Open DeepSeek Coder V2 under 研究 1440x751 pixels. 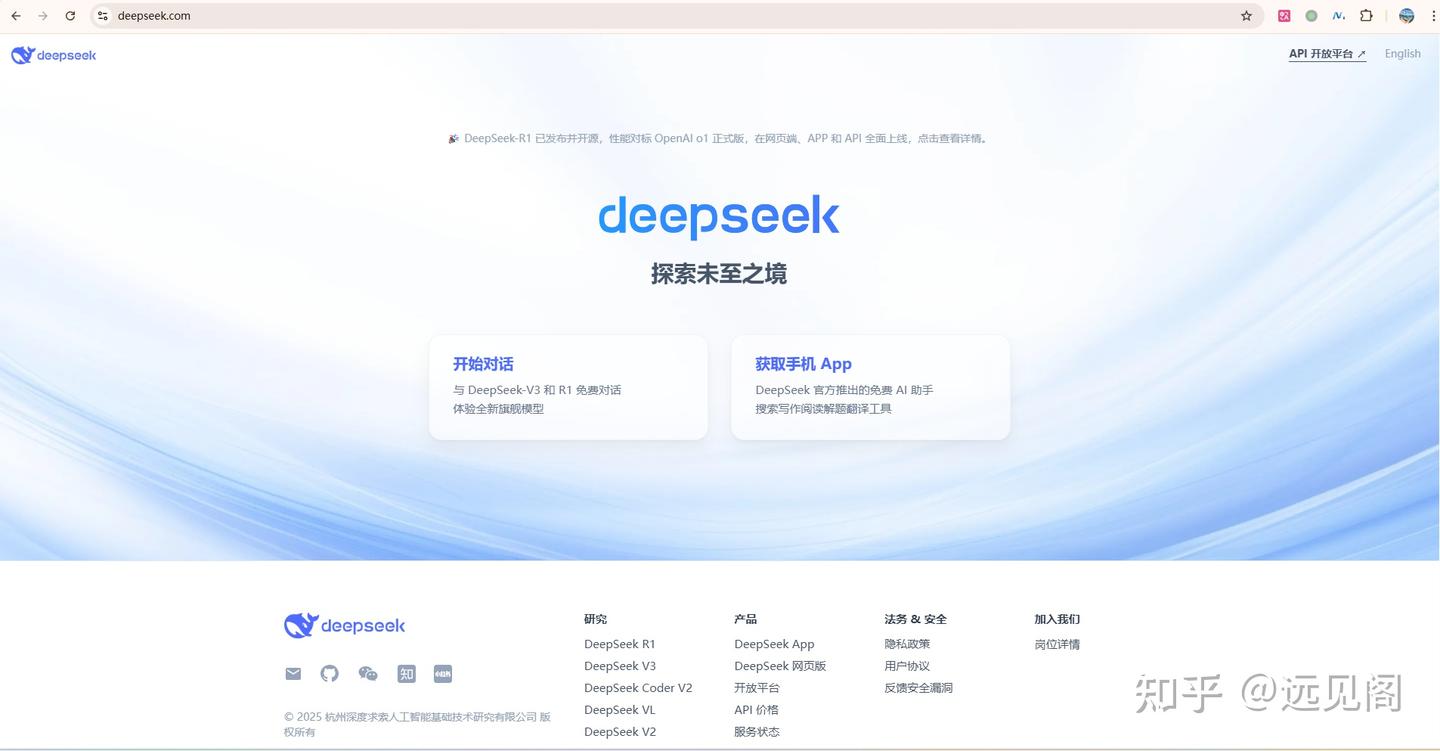[x=639, y=687]
